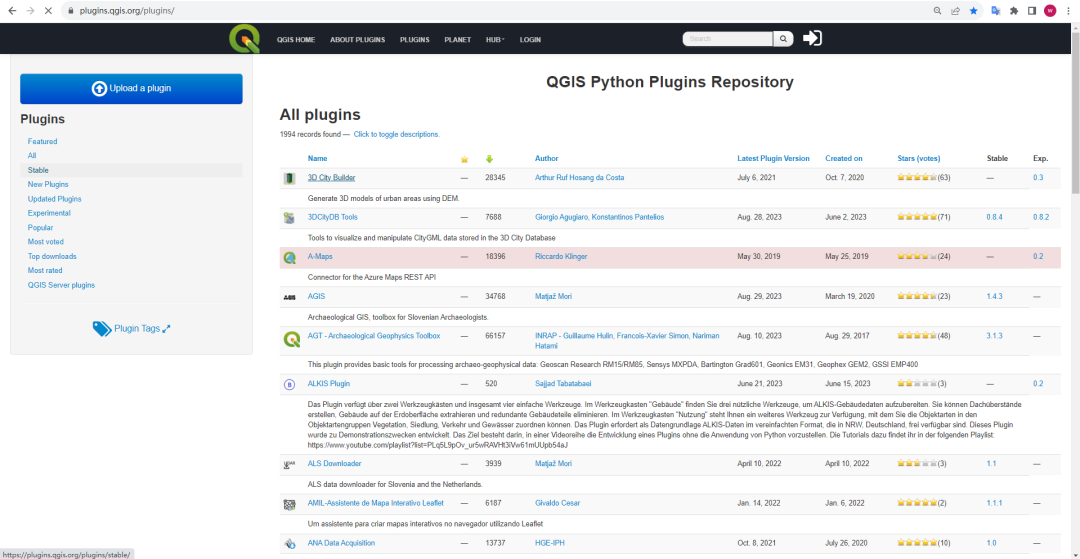Viewport: 1080px width, 559px height.
Task: Toggle the browser side panel icon
Action: [1032, 11]
